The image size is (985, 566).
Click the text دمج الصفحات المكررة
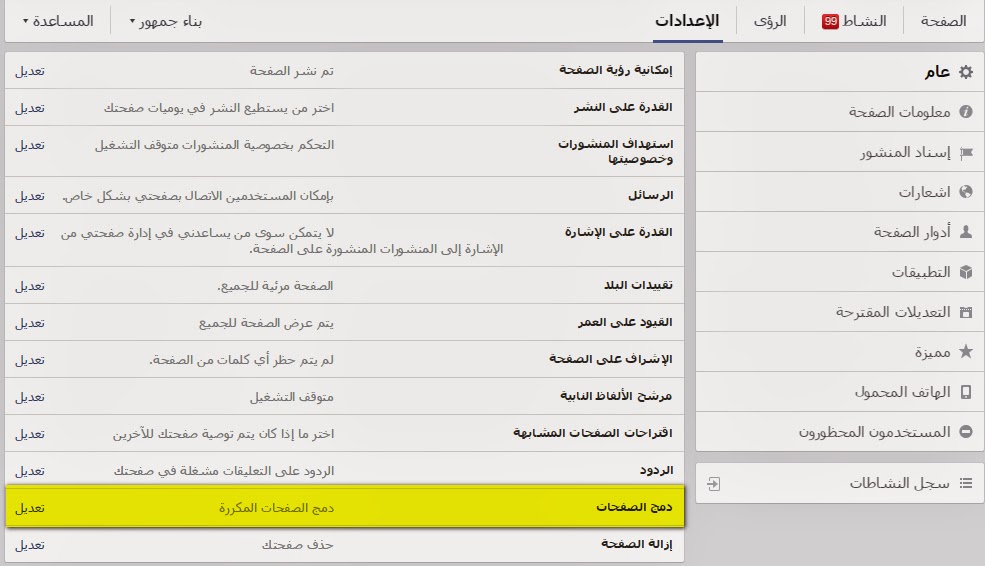(276, 508)
